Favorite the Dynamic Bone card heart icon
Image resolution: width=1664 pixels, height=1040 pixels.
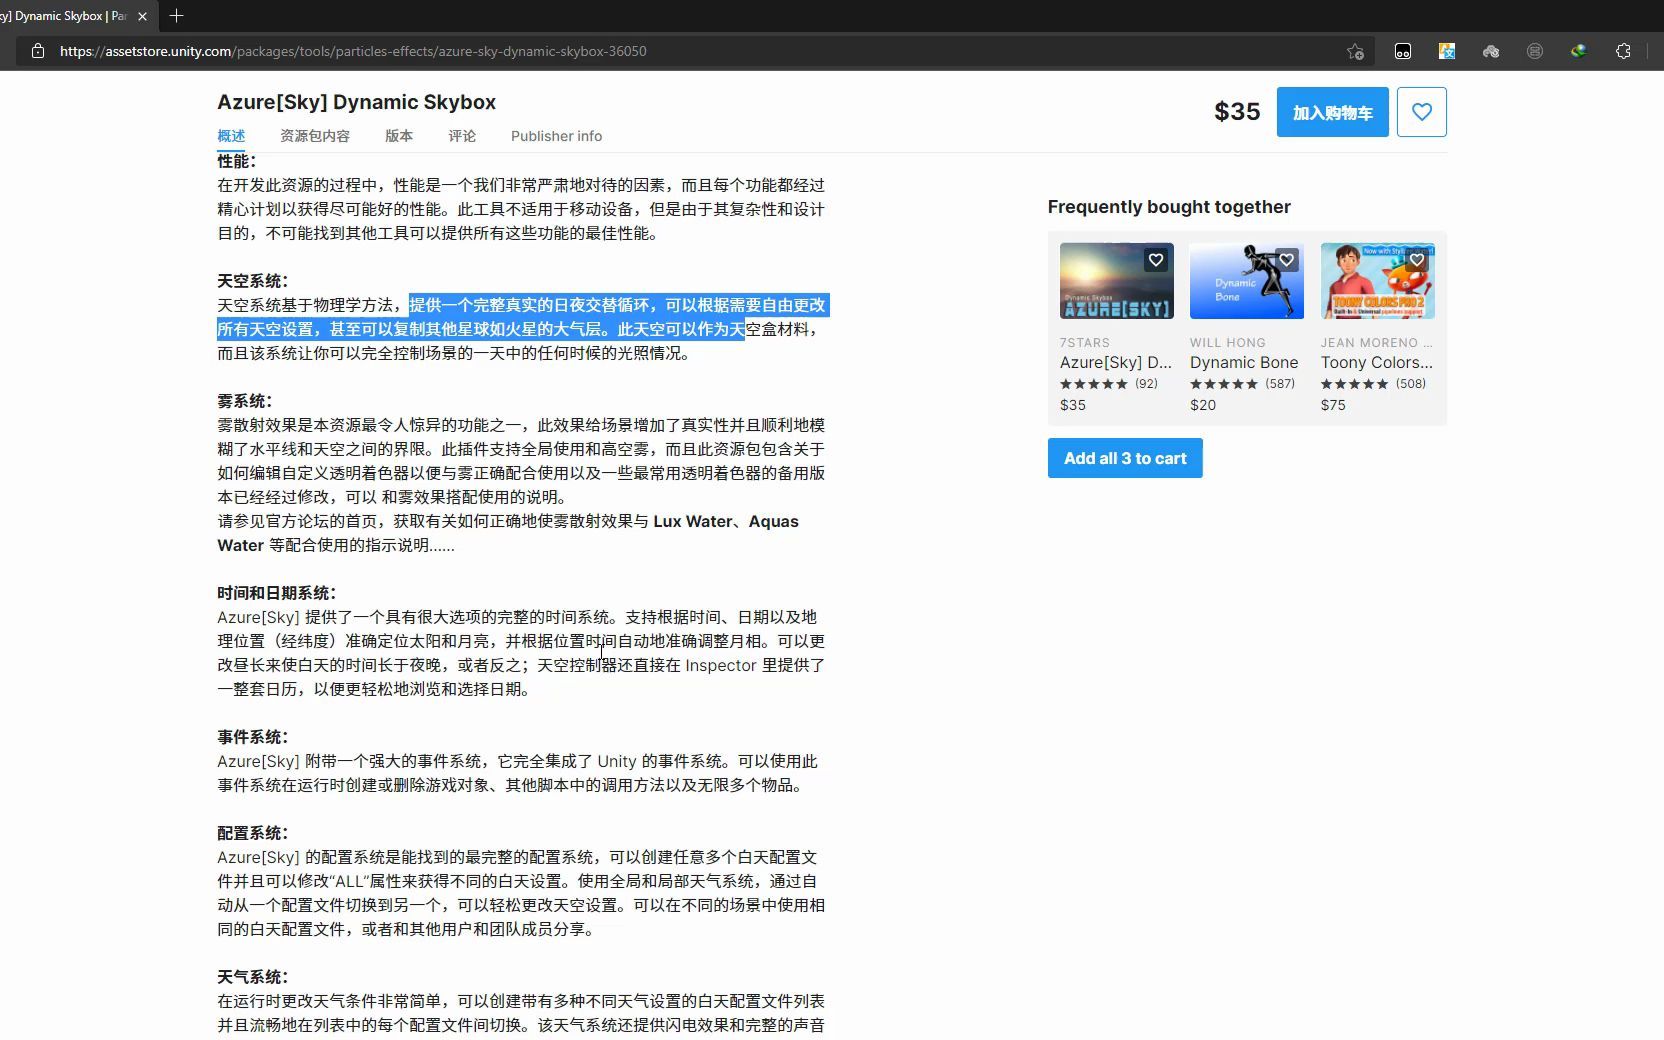click(x=1287, y=260)
